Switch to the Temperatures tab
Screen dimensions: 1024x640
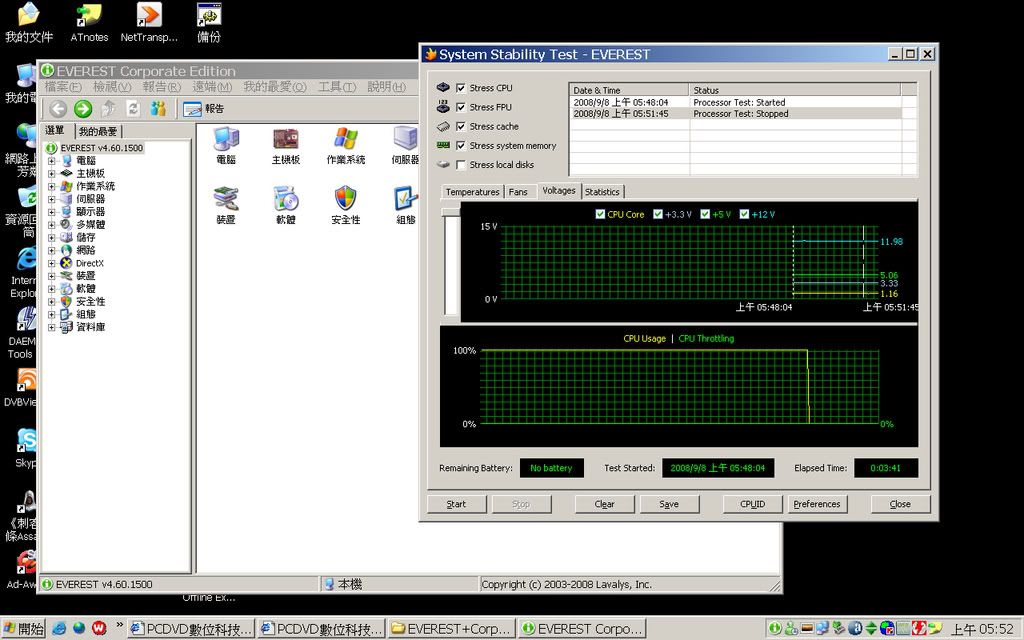coord(472,191)
